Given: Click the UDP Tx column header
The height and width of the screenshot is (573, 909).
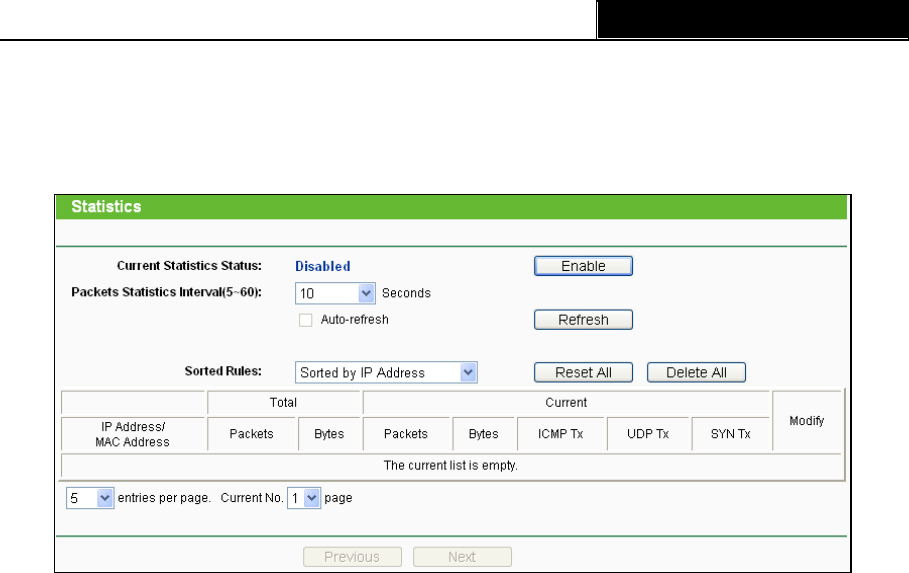Looking at the screenshot, I should [x=648, y=434].
